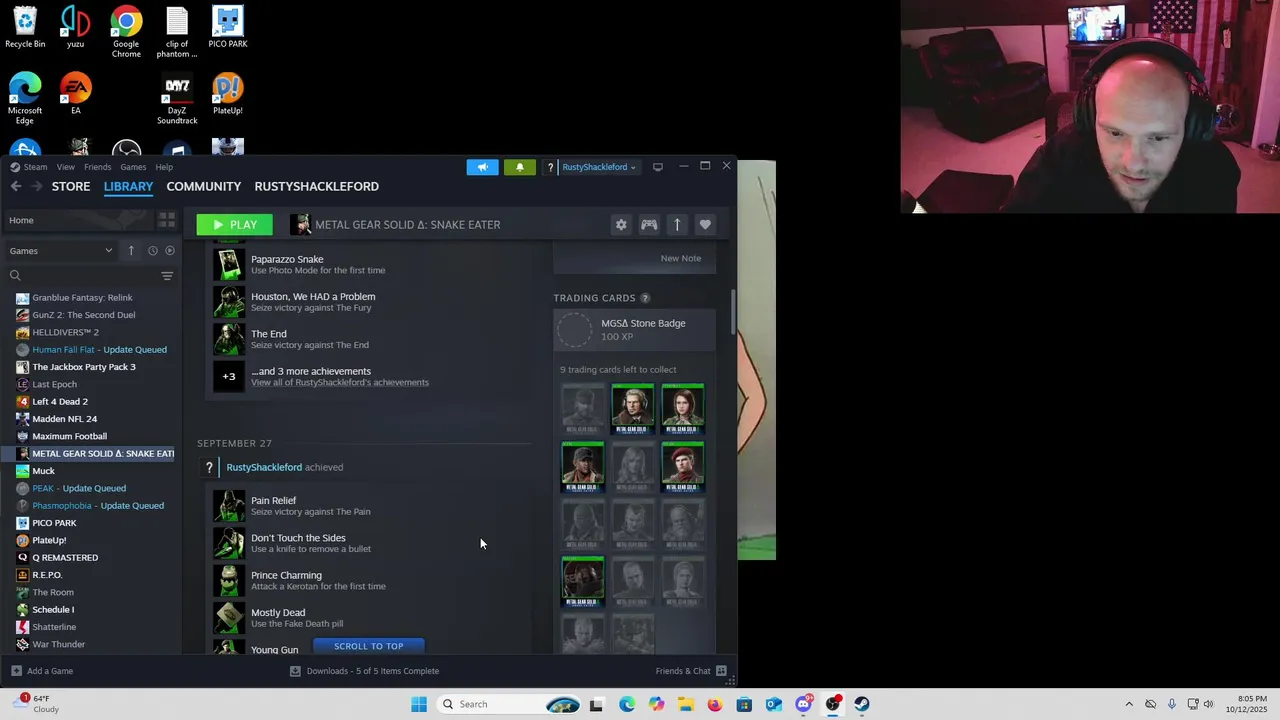Open Games menu
Viewport: 1280px width, 720px height.
coord(133,167)
